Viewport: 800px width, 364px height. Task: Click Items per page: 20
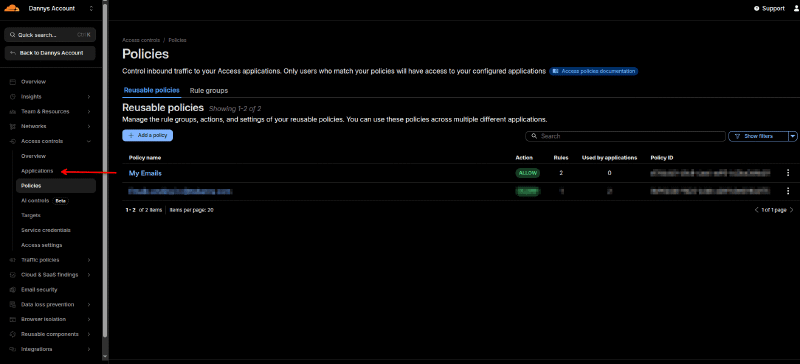click(191, 210)
